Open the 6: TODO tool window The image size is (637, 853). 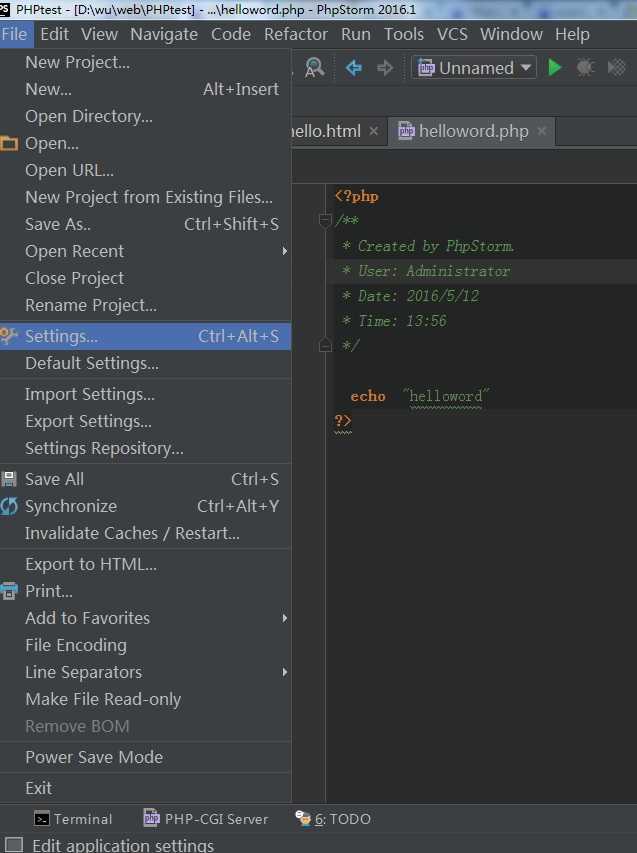coord(333,819)
